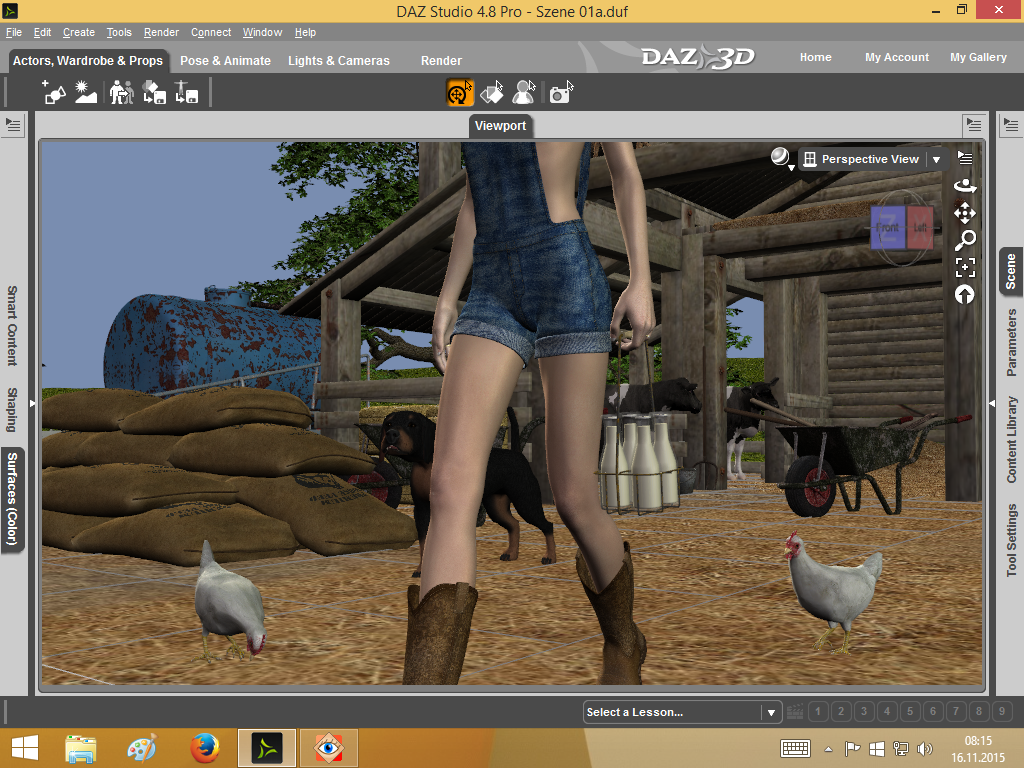Click the environment/landscape toolbar icon
This screenshot has height=768, width=1024.
coord(86,92)
